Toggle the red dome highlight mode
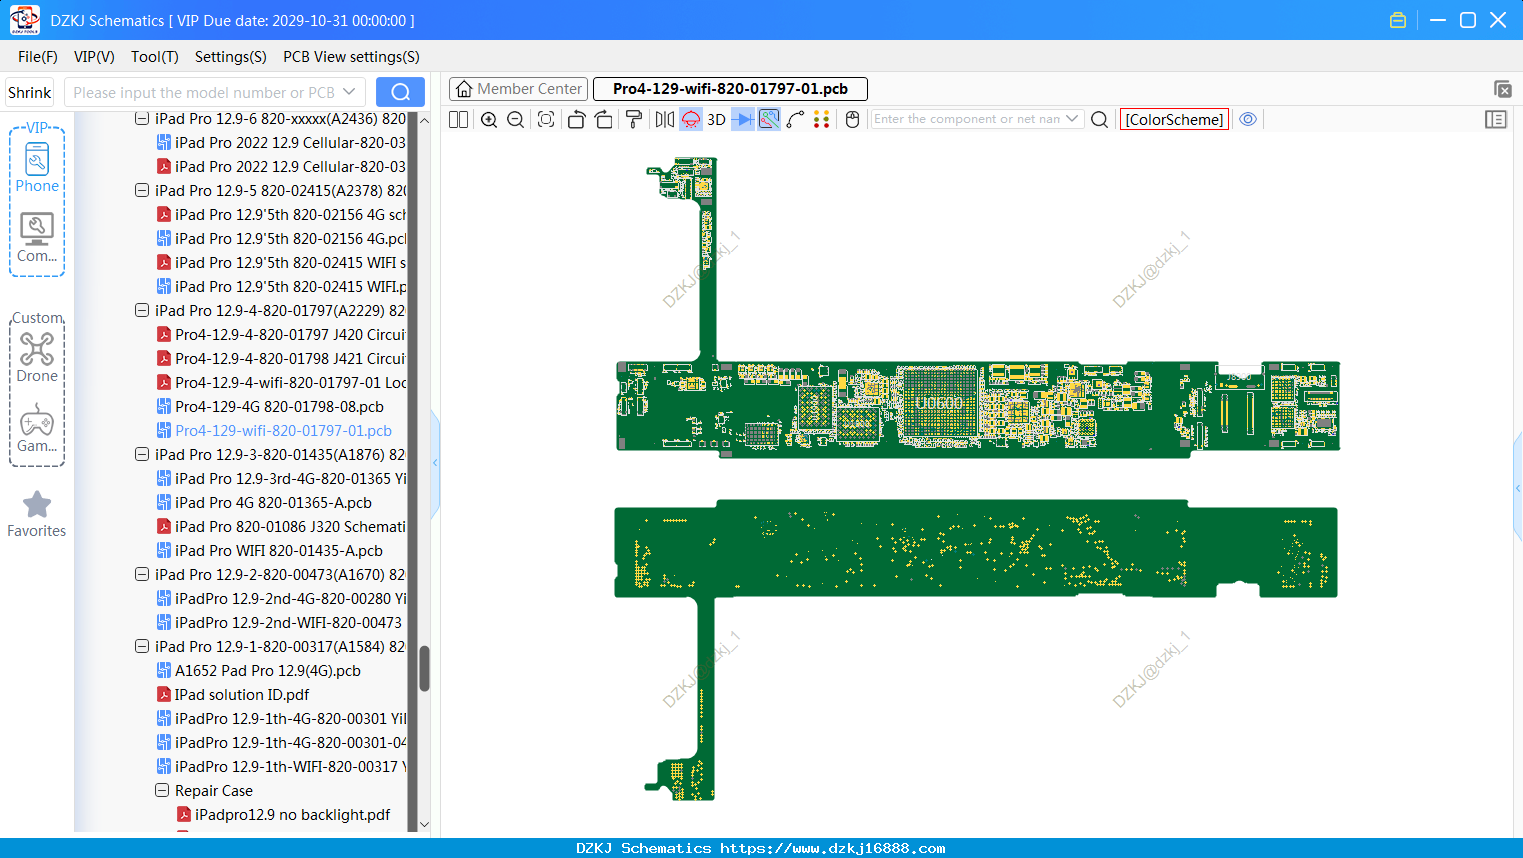1523x858 pixels. 691,119
